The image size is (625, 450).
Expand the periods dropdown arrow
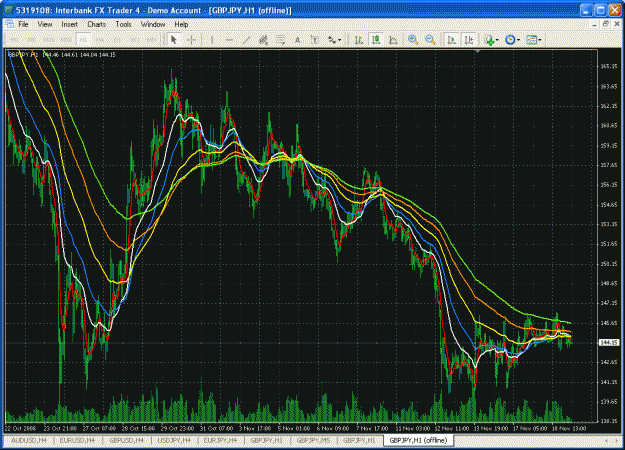coord(518,40)
